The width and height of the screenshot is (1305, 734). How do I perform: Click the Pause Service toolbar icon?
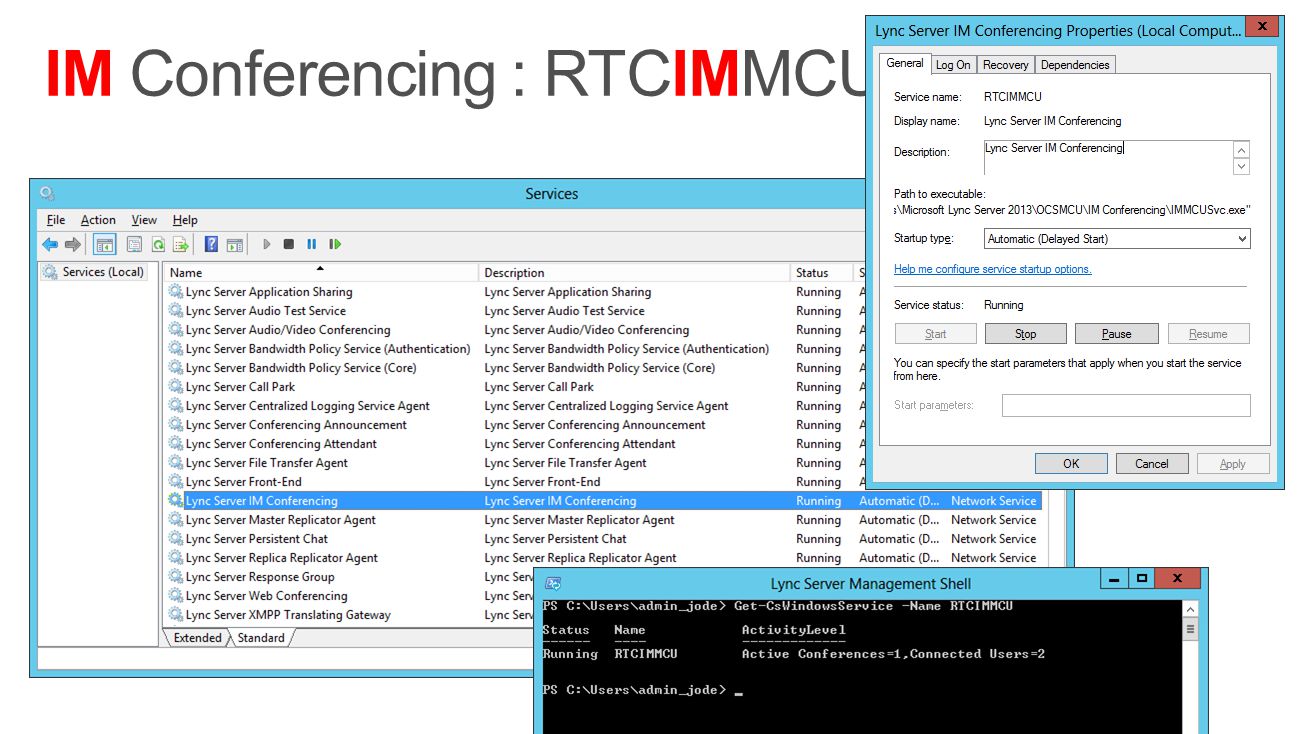(312, 244)
